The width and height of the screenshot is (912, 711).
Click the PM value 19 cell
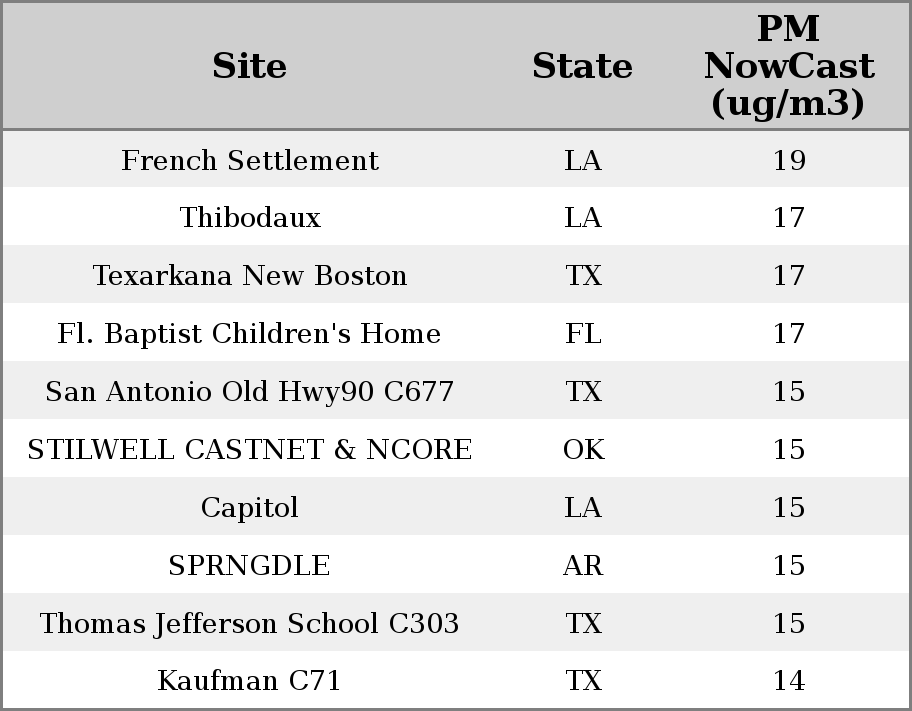(x=789, y=160)
